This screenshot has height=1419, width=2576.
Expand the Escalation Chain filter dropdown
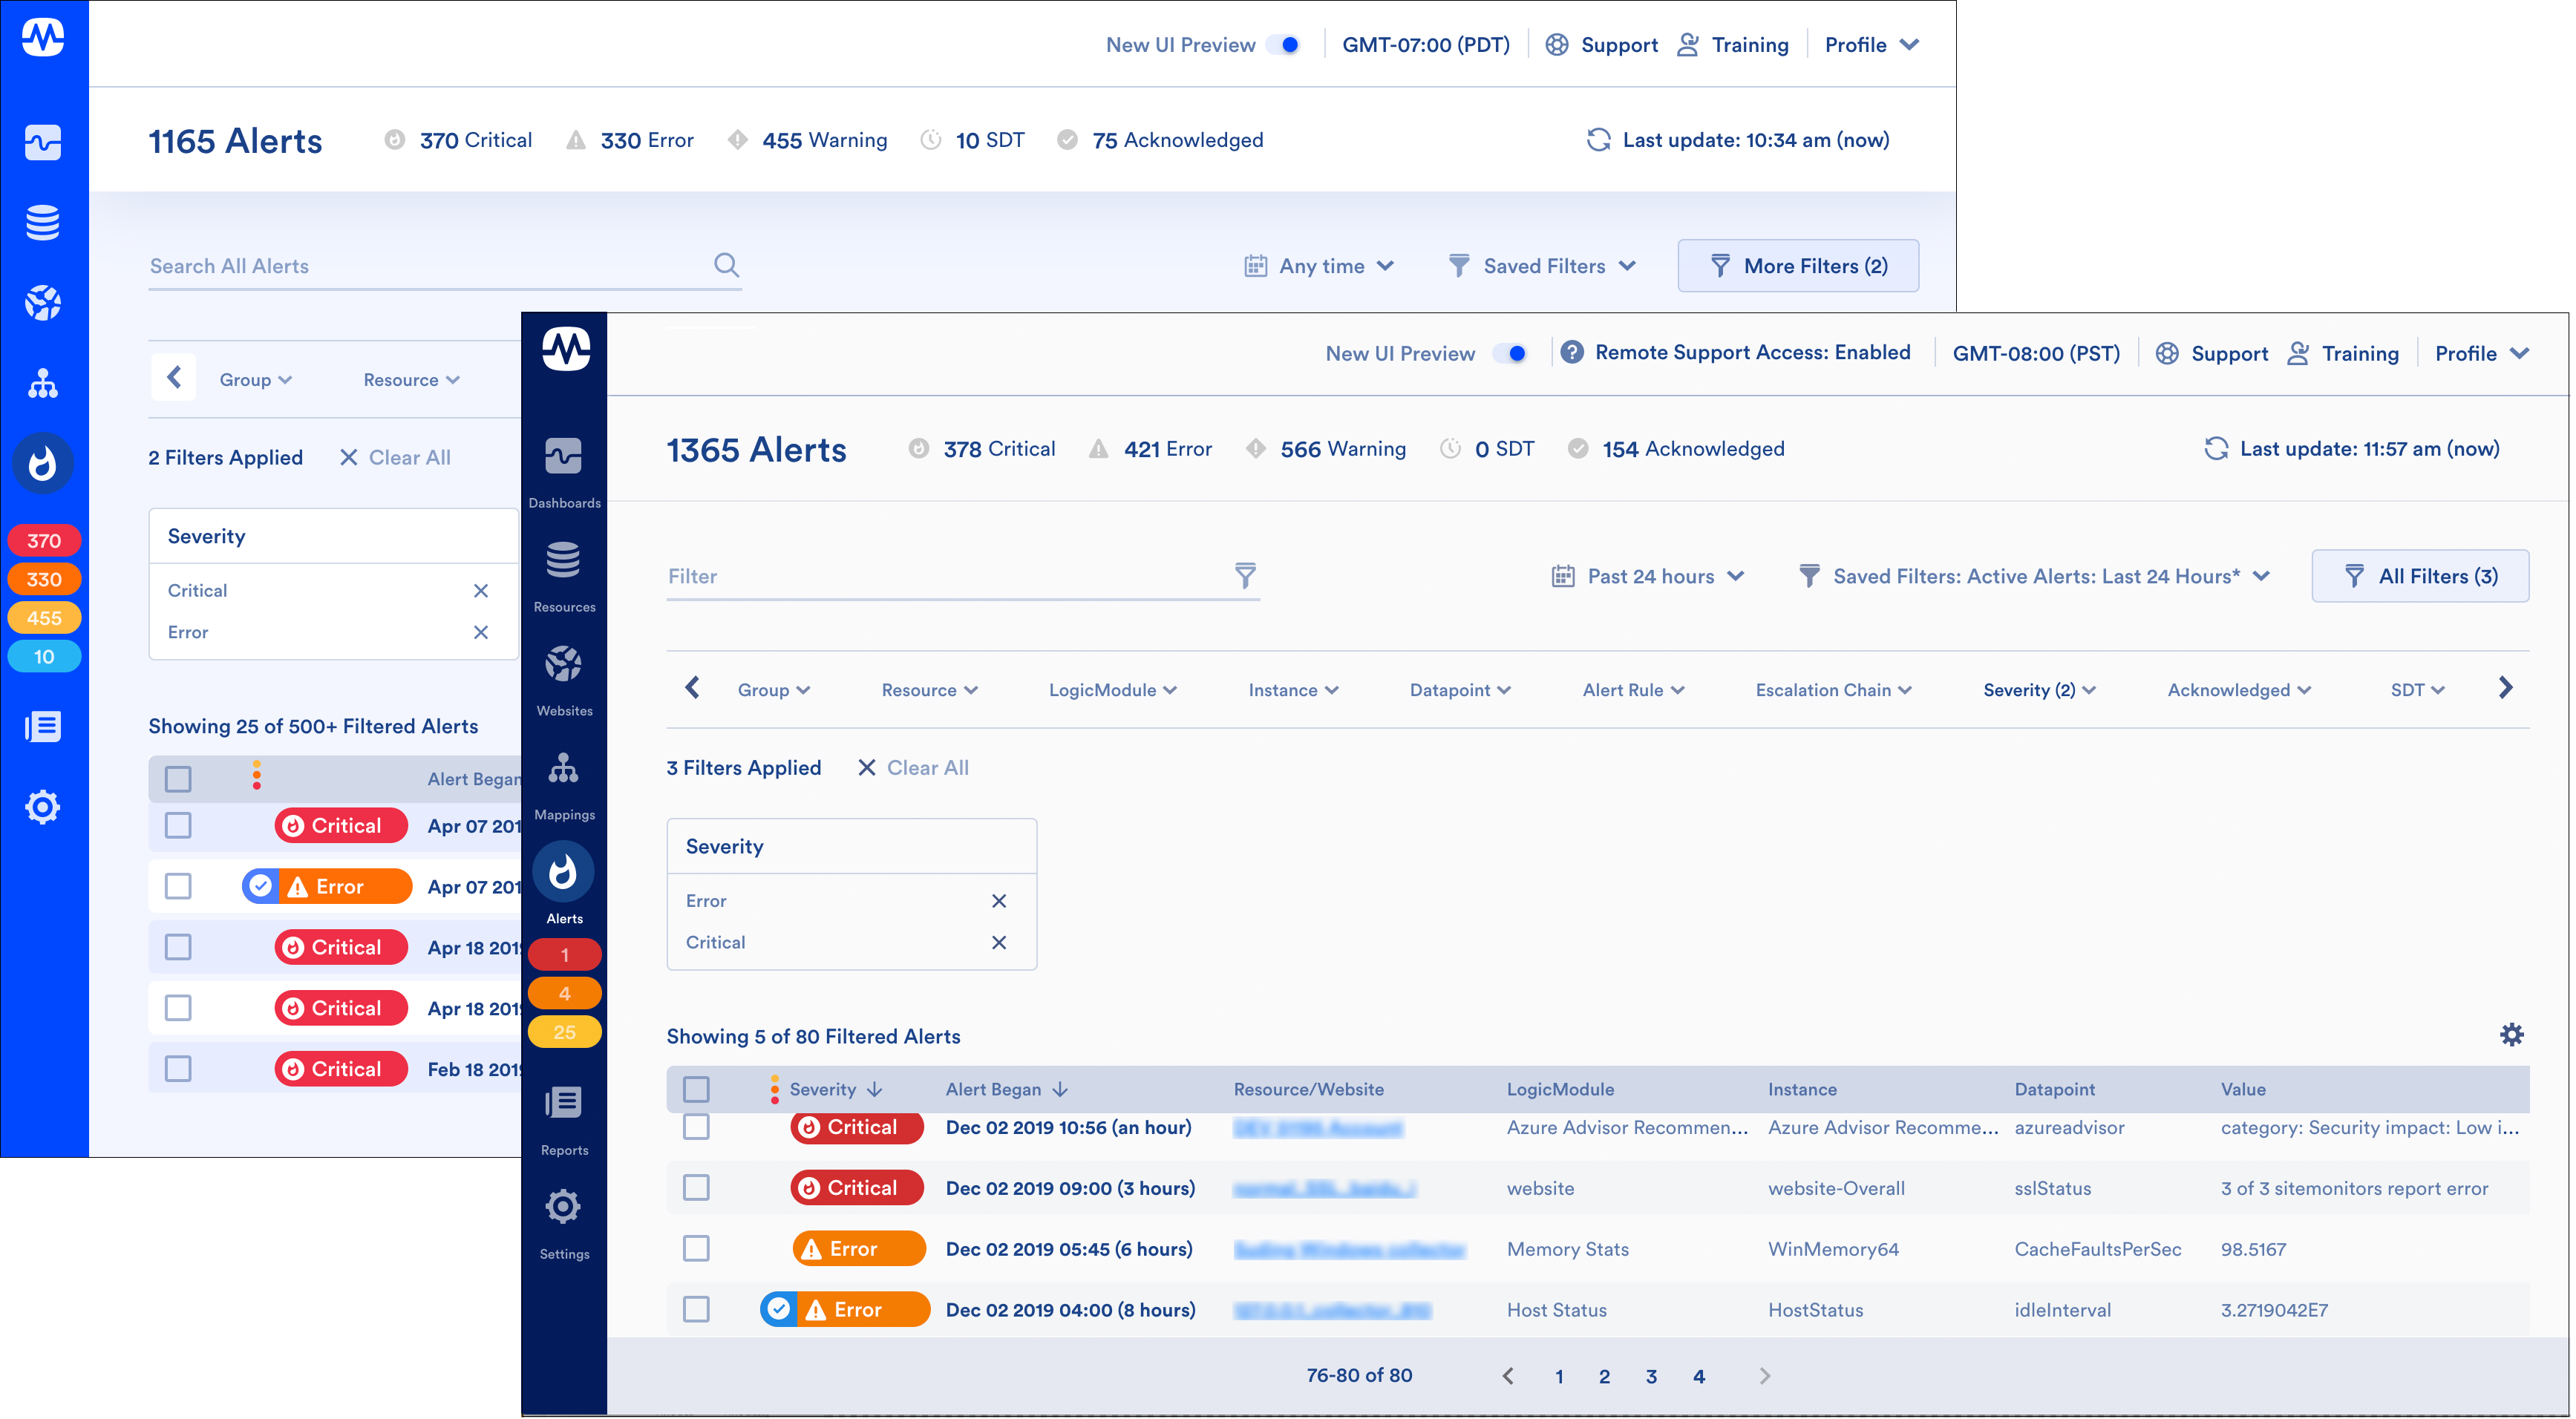click(x=1833, y=690)
